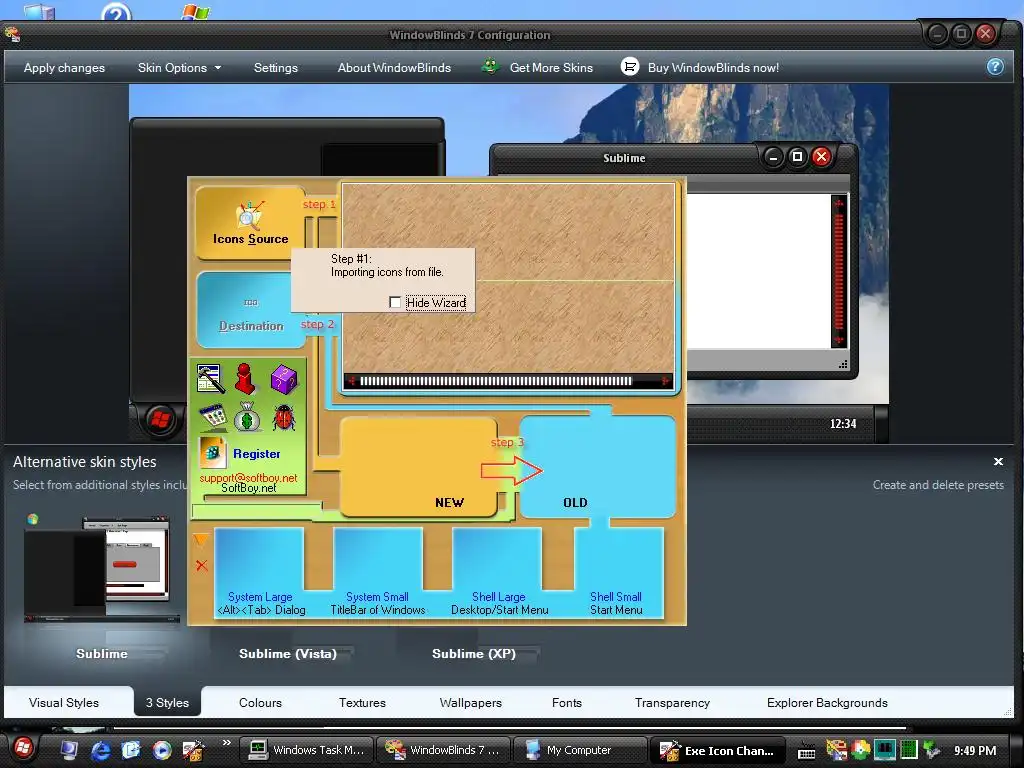Click the step 3 red arrow button
This screenshot has height=768, width=1024.
coord(511,470)
